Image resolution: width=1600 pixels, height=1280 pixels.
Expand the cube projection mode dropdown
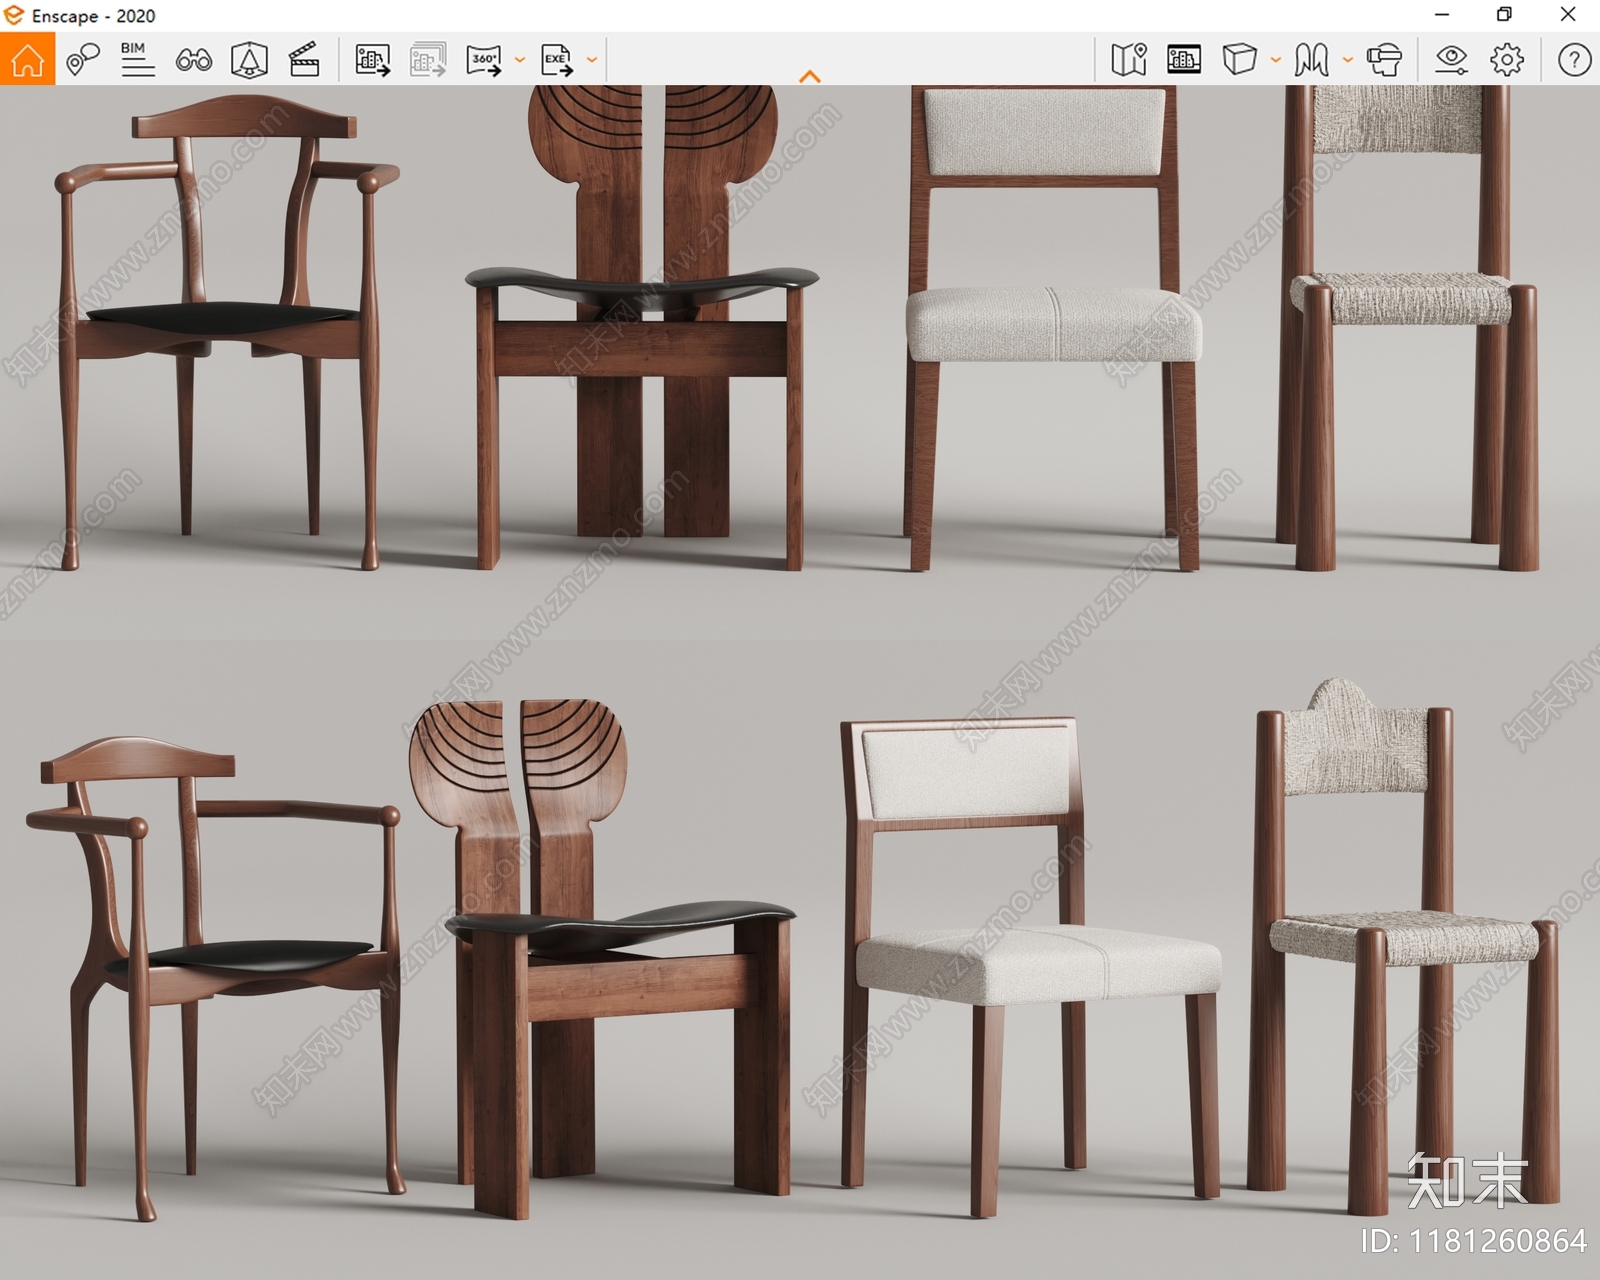tap(1275, 60)
